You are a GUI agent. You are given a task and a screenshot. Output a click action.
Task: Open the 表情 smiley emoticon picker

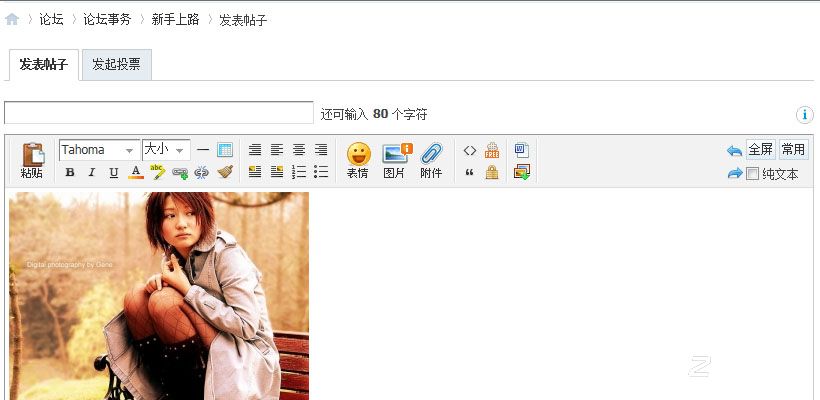coord(358,161)
